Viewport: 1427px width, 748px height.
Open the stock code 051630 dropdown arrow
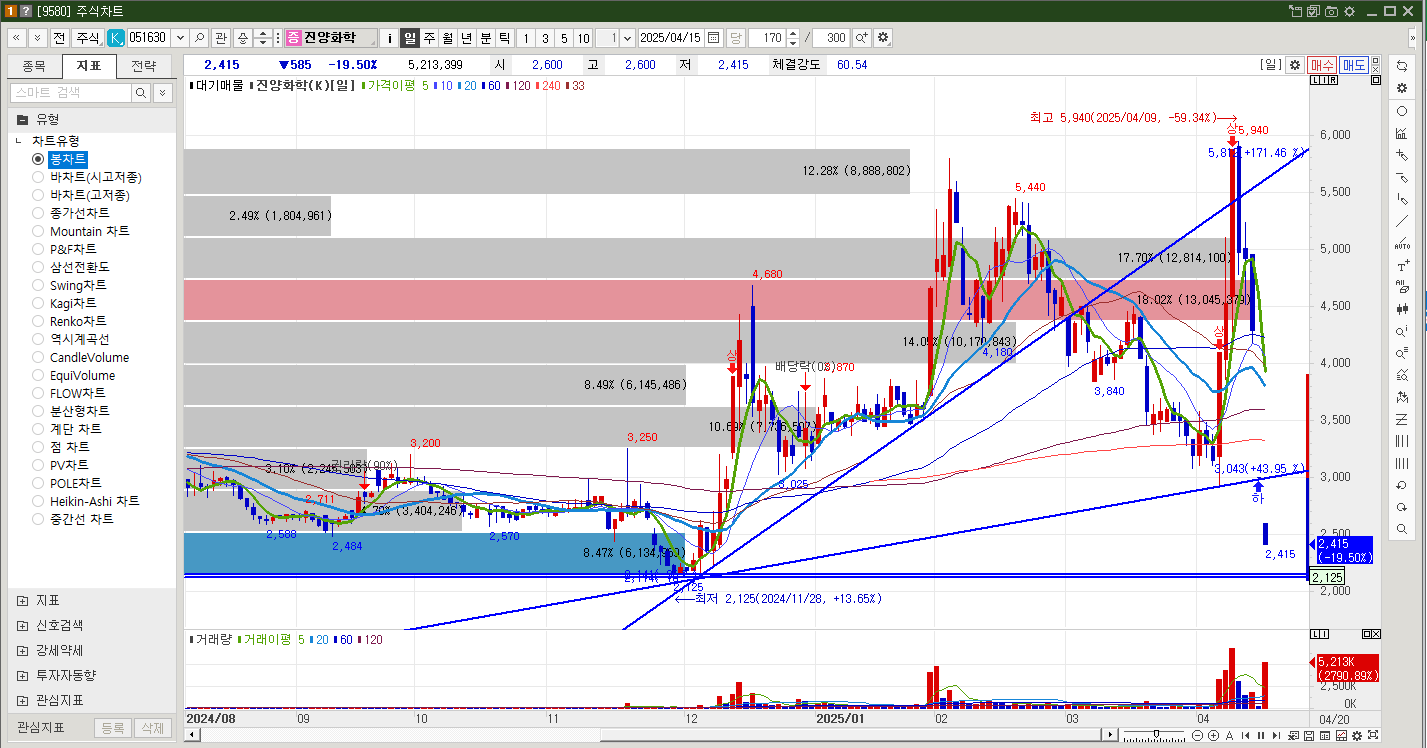coord(180,37)
